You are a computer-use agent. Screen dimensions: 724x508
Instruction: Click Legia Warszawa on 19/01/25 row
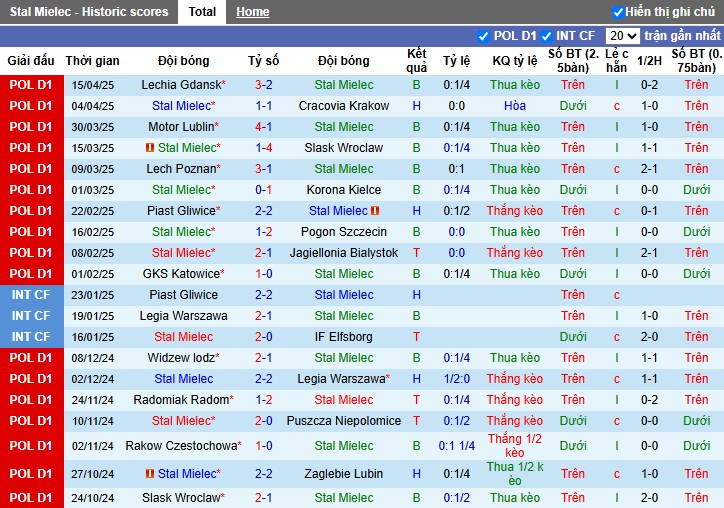click(x=183, y=316)
